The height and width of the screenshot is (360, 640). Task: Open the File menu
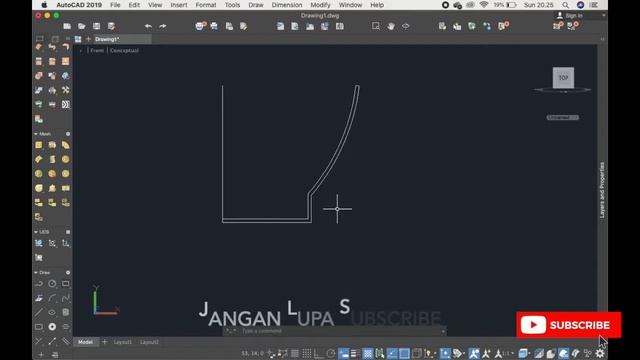[115, 5]
